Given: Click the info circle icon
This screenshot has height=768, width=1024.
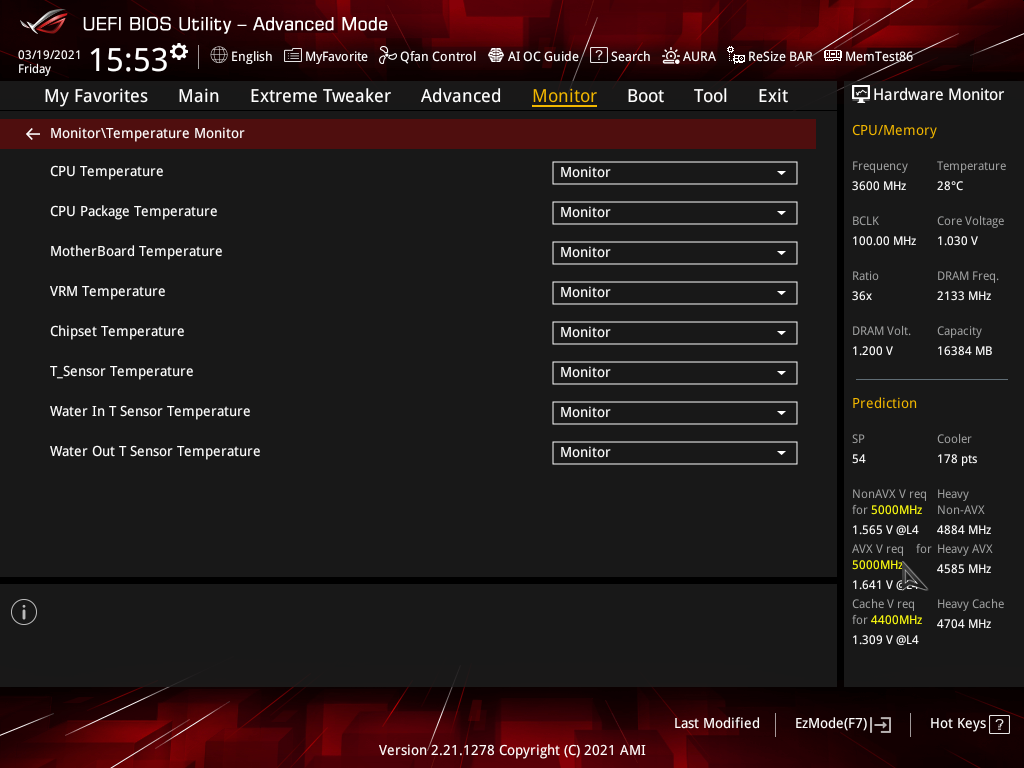Looking at the screenshot, I should [x=24, y=612].
